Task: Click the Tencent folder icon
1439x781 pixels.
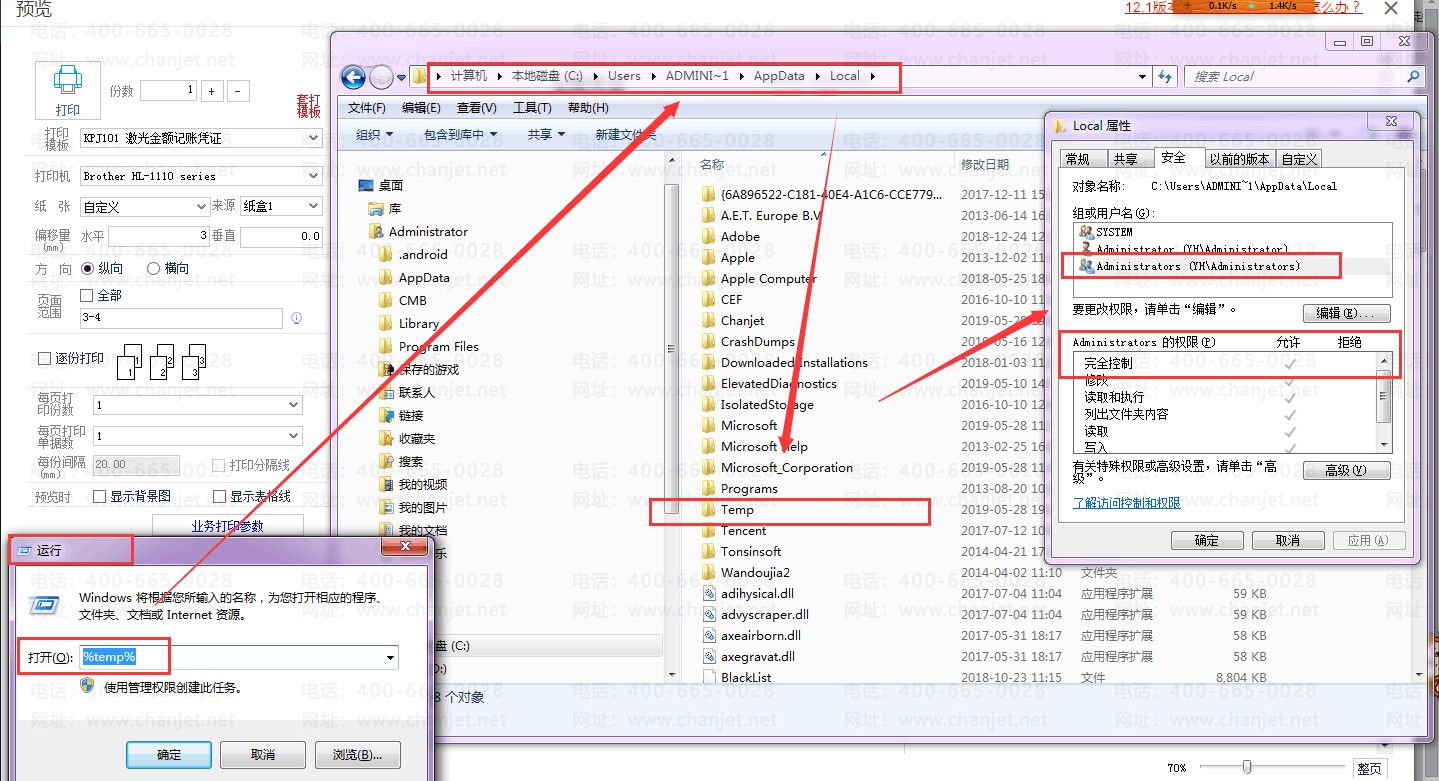Action: [x=708, y=531]
